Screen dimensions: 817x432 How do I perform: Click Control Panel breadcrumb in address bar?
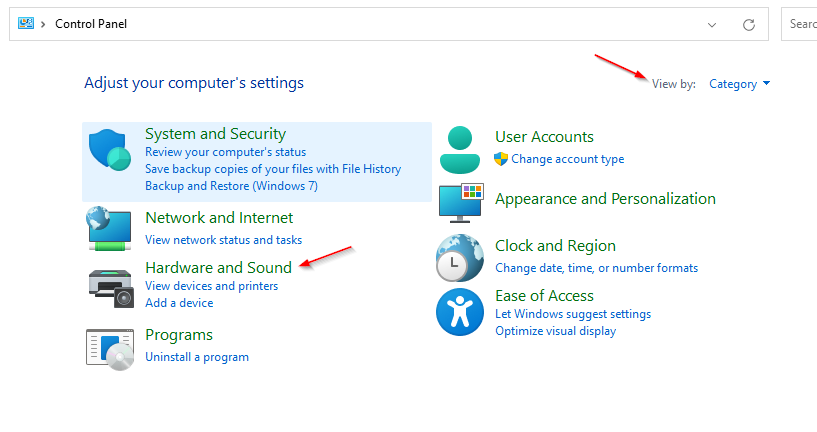coord(91,24)
